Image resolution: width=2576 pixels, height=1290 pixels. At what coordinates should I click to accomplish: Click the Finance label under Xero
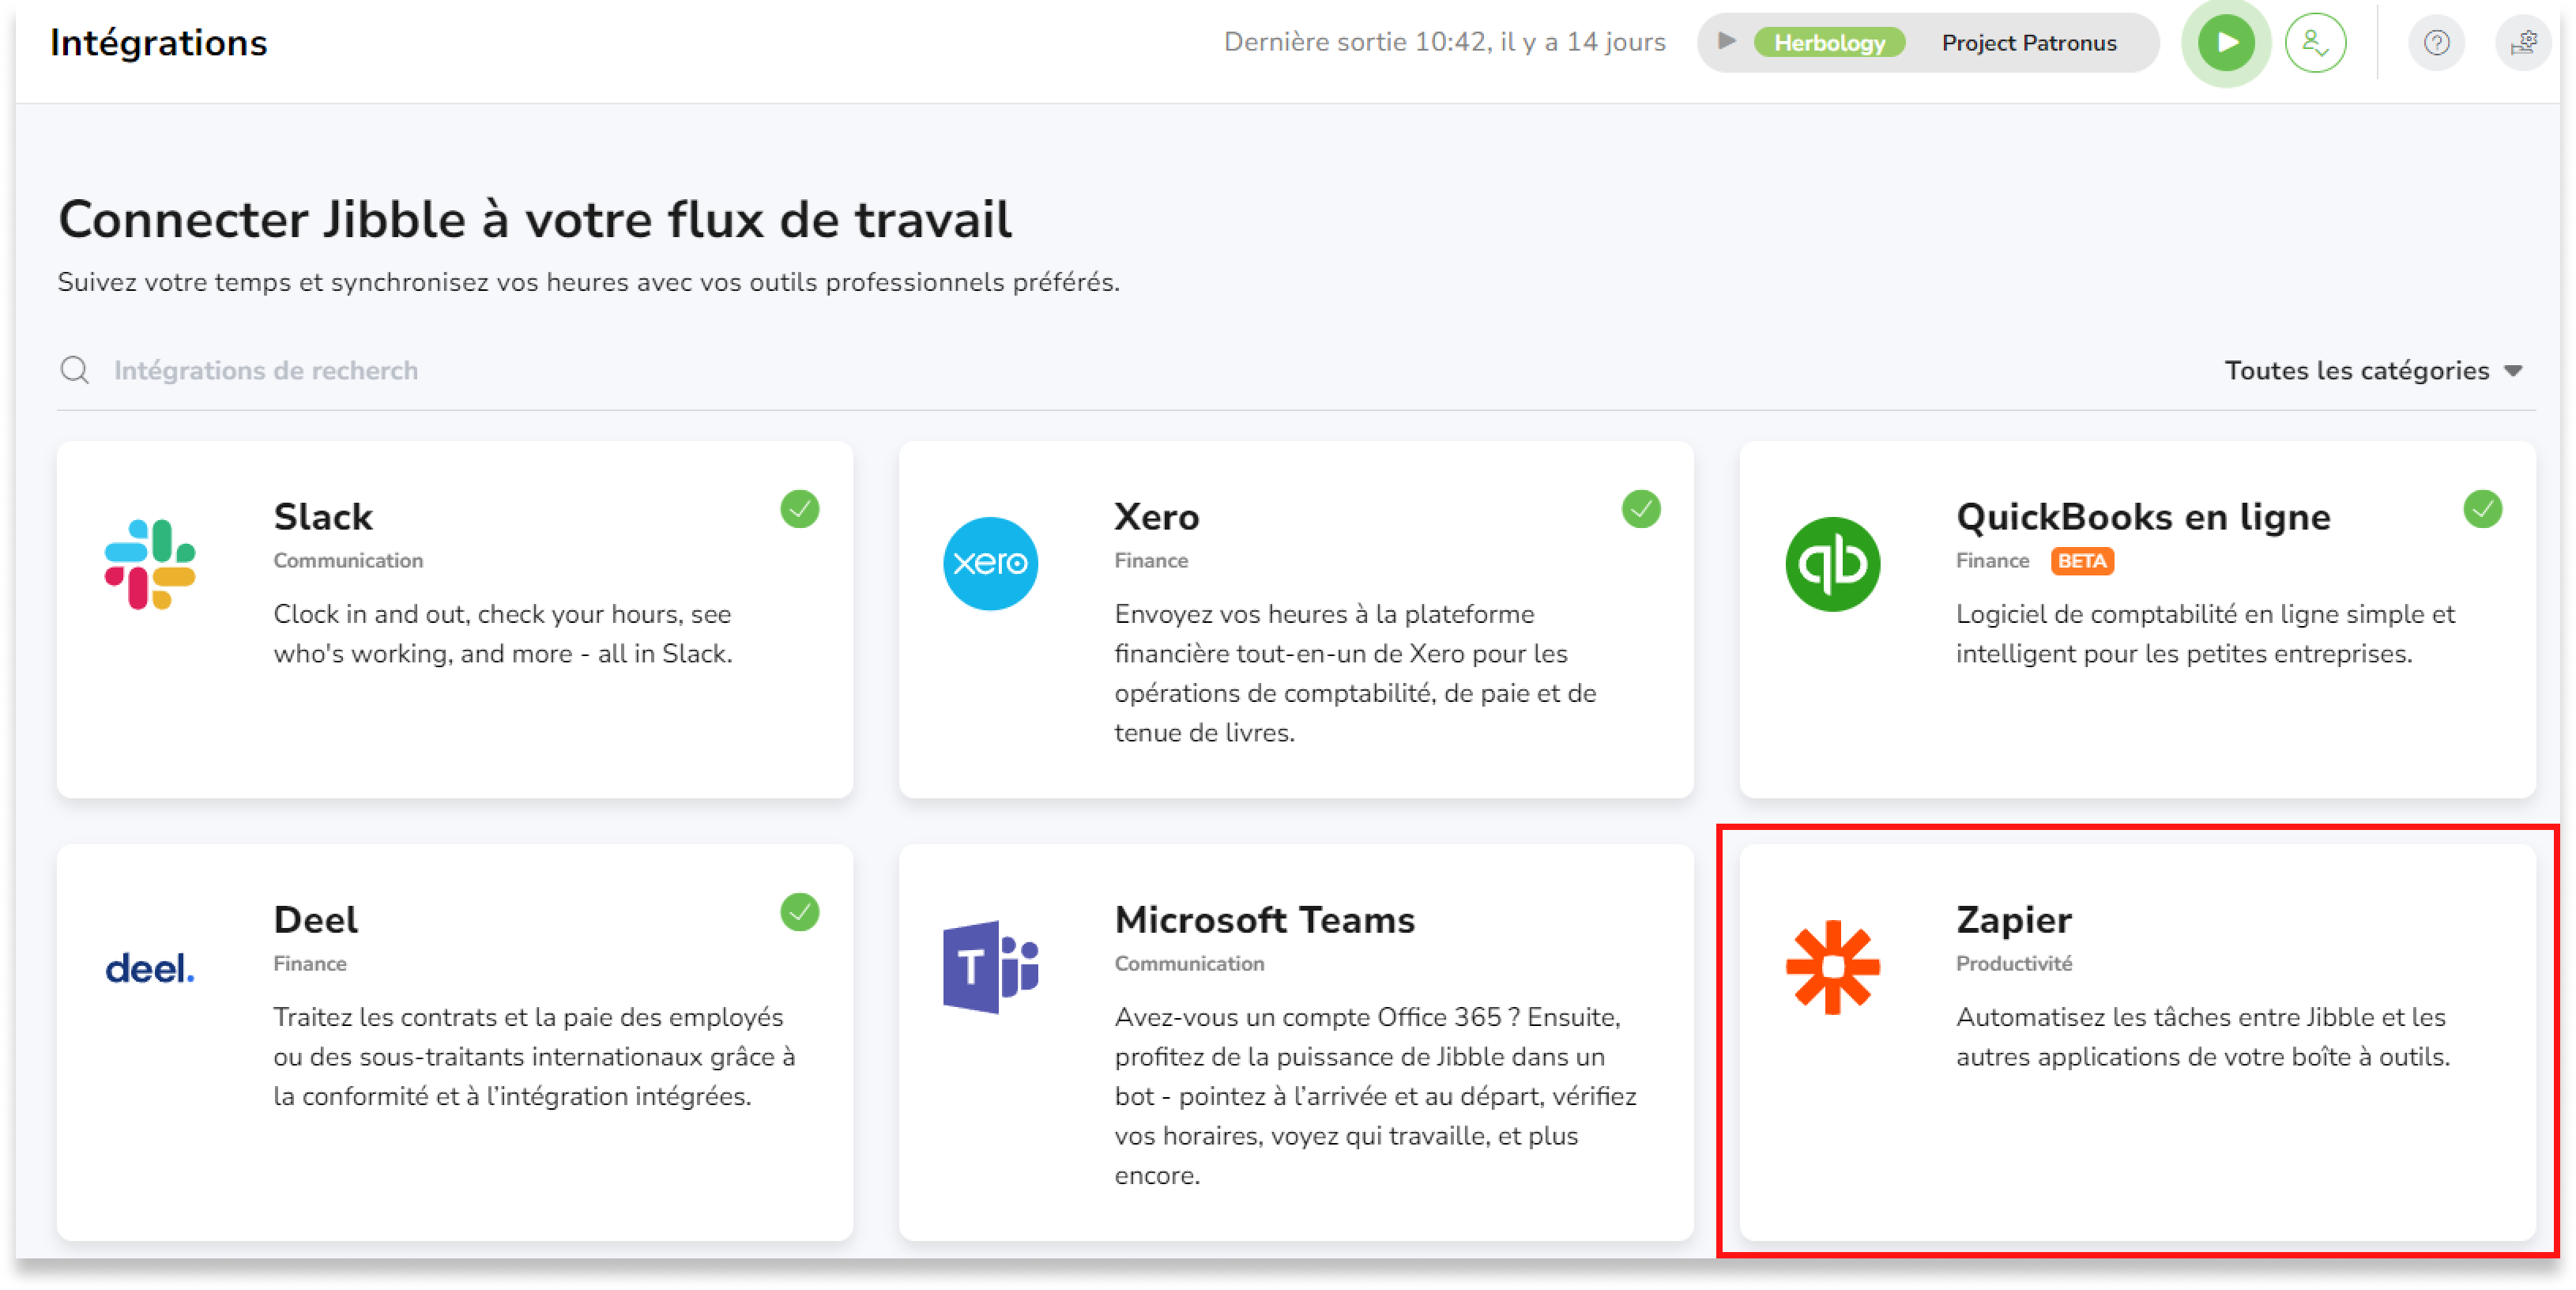(1151, 561)
